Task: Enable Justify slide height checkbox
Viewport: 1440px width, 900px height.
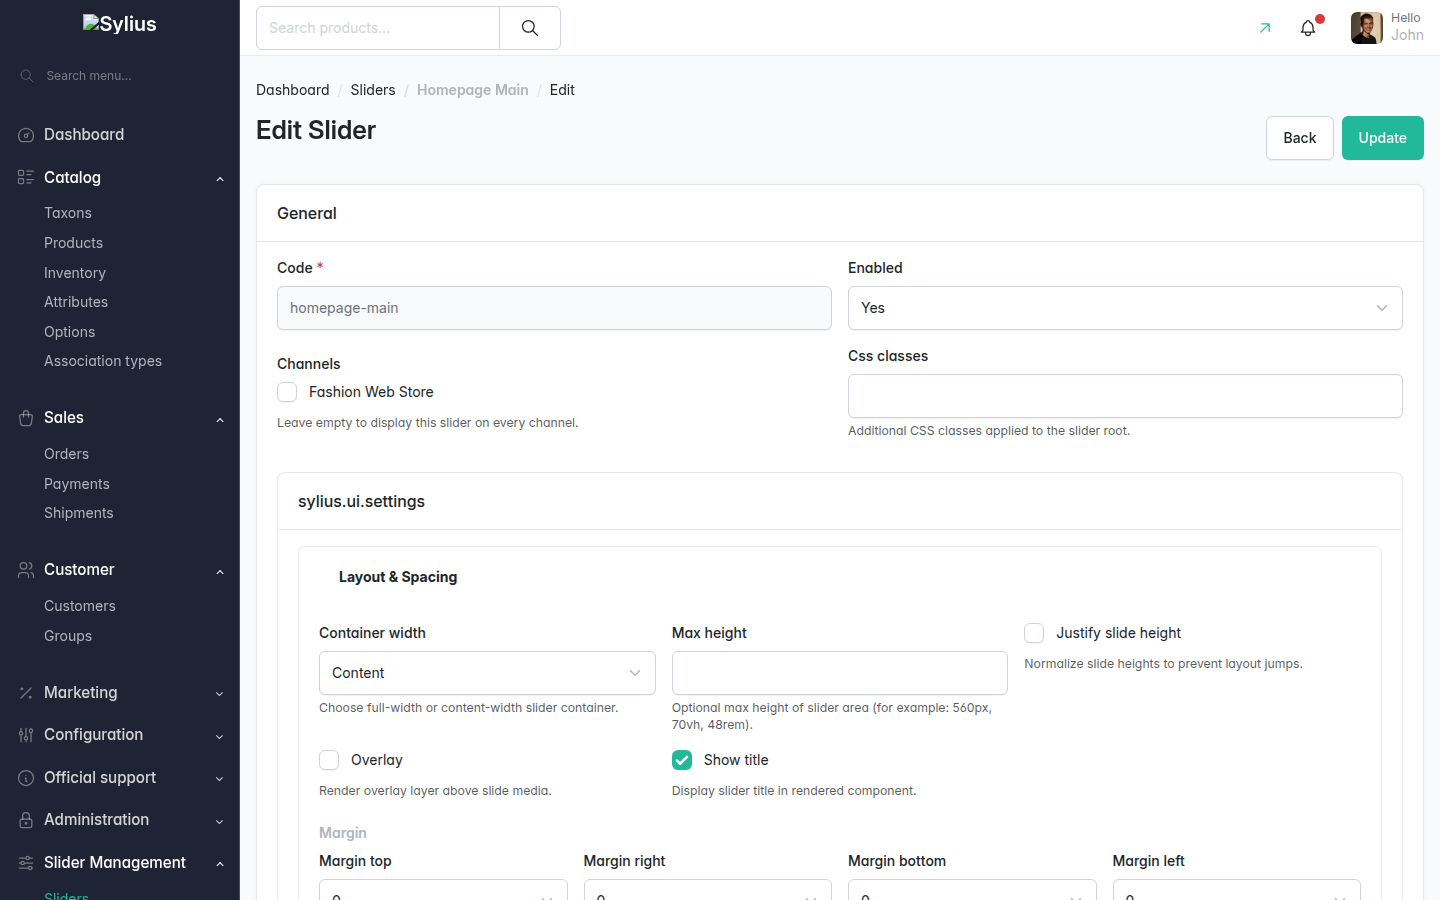Action: [1034, 633]
